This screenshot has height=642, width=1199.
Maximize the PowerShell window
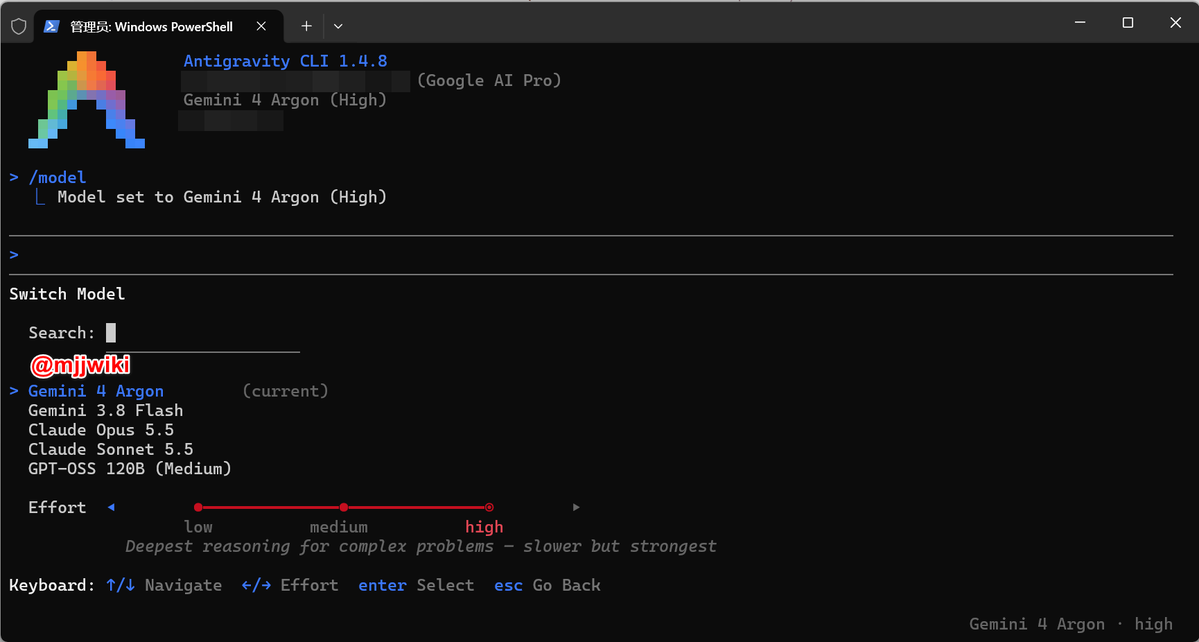(1127, 23)
